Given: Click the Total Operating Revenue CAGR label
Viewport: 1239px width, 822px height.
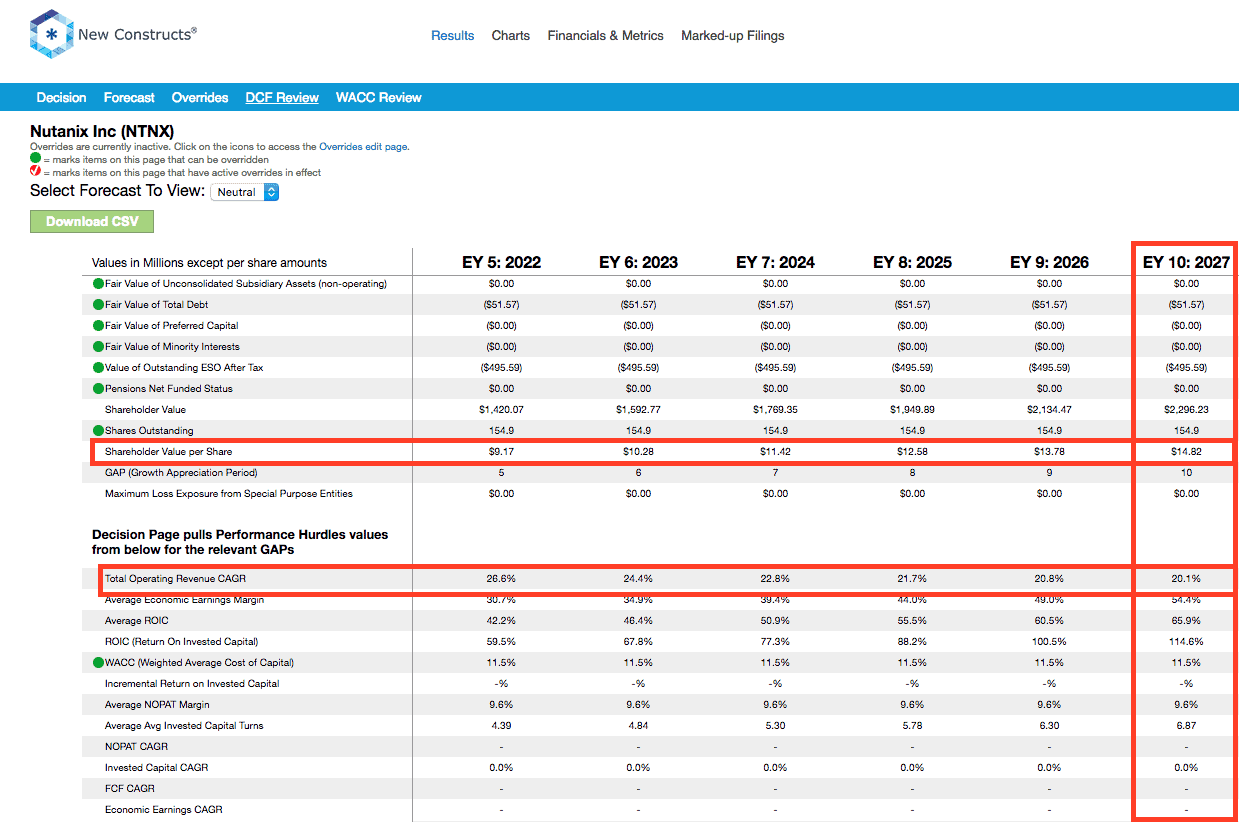Looking at the screenshot, I should pyautogui.click(x=175, y=579).
